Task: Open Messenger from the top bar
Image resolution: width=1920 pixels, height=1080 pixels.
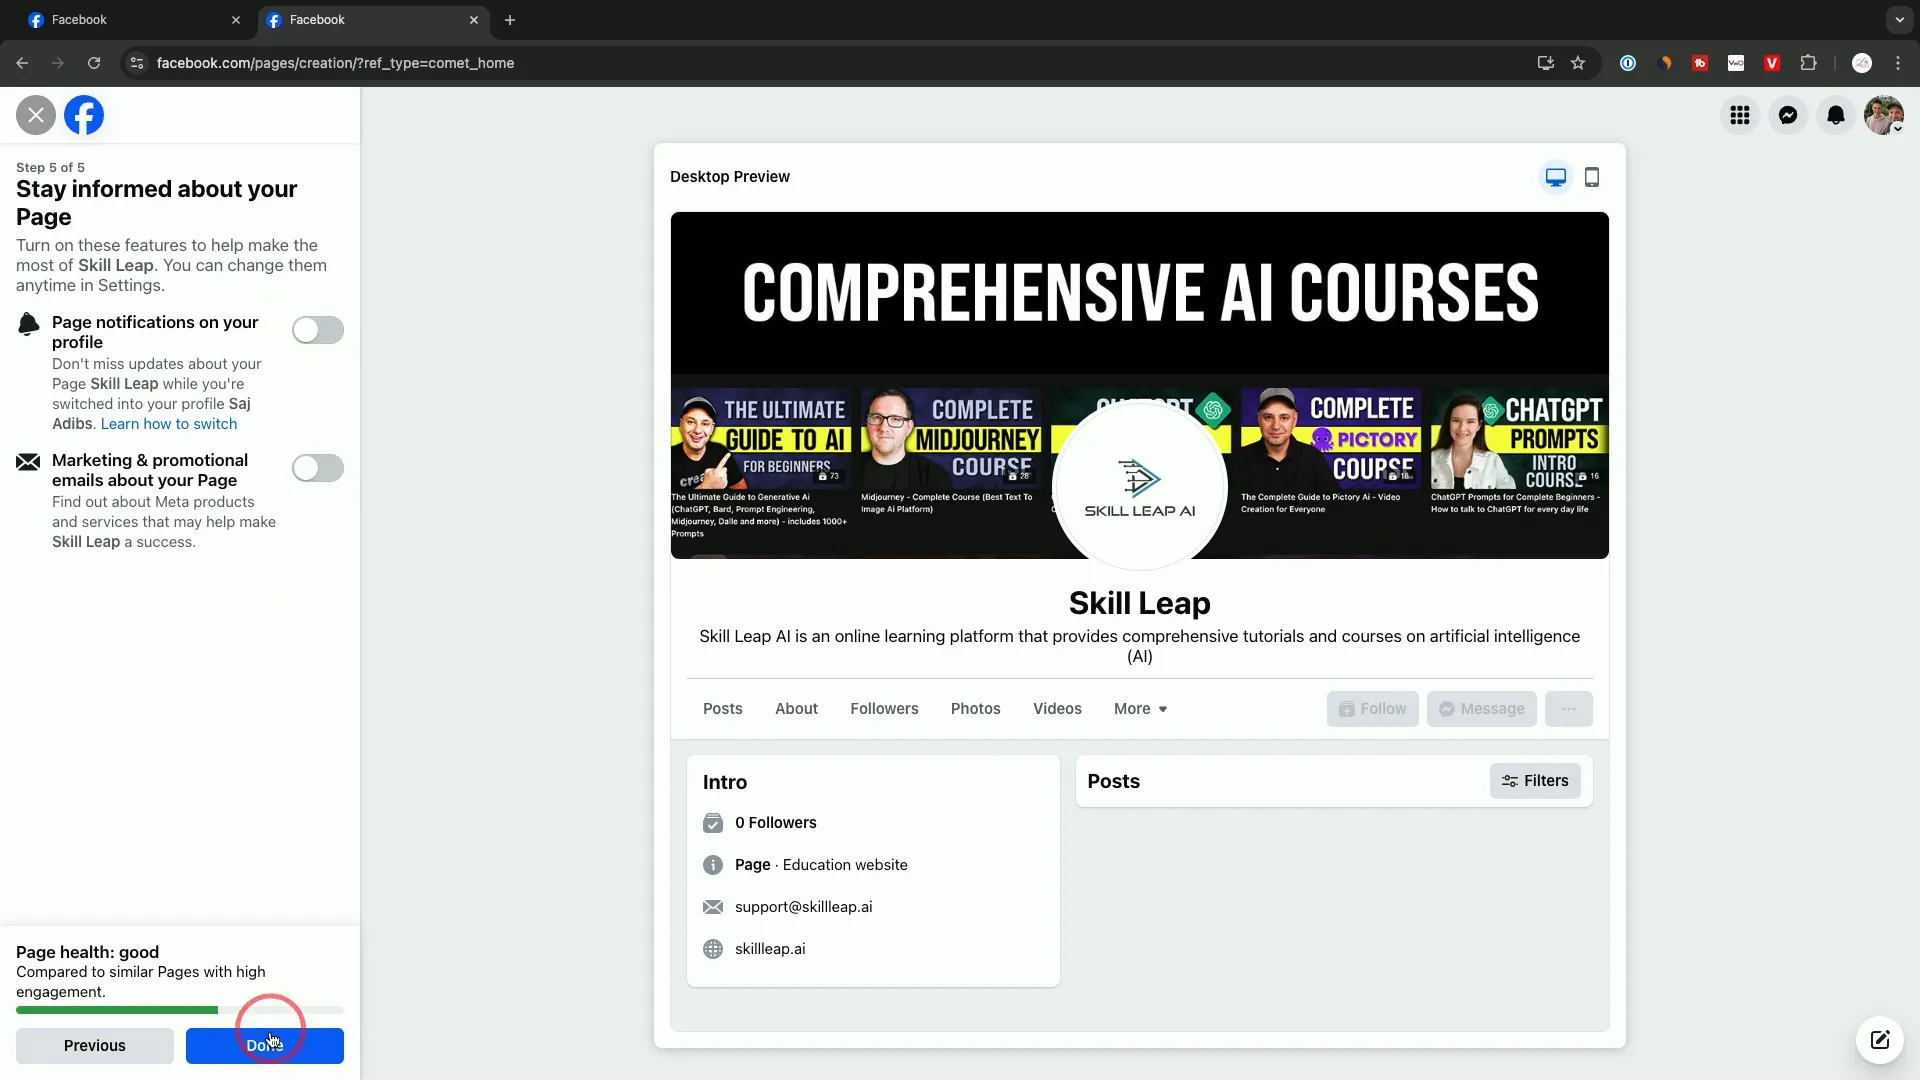Action: tap(1788, 115)
